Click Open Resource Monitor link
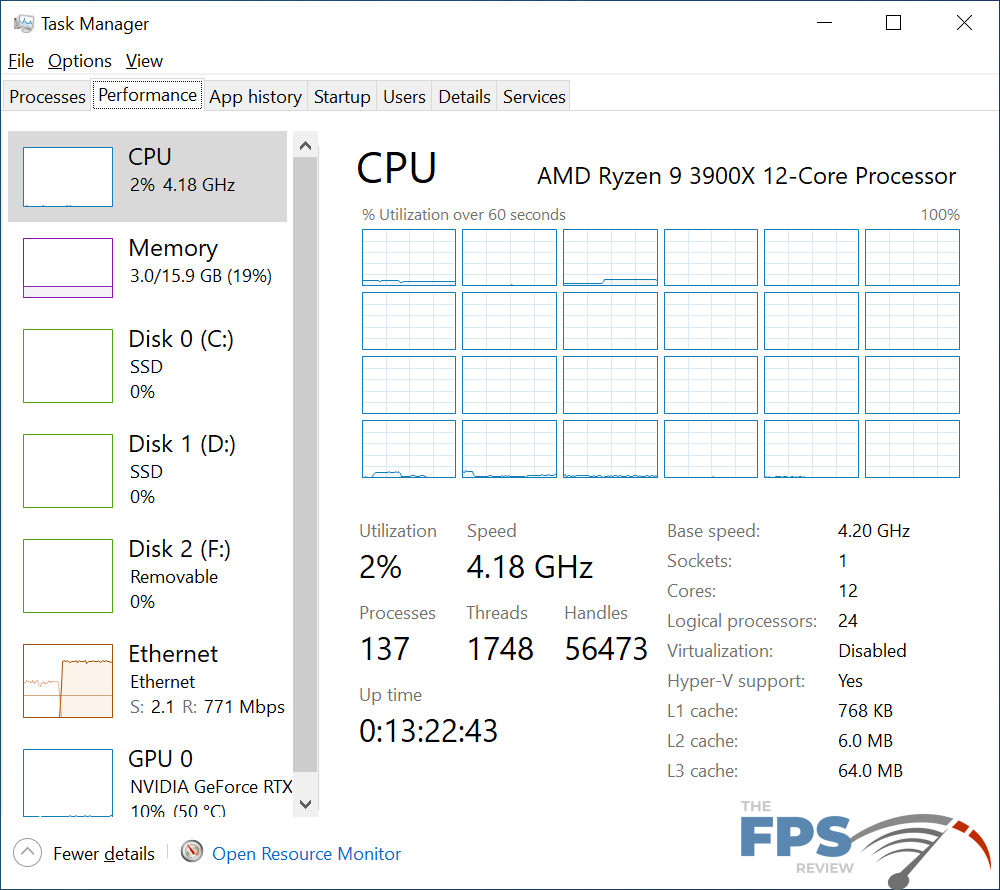Image resolution: width=1000 pixels, height=890 pixels. (x=306, y=854)
